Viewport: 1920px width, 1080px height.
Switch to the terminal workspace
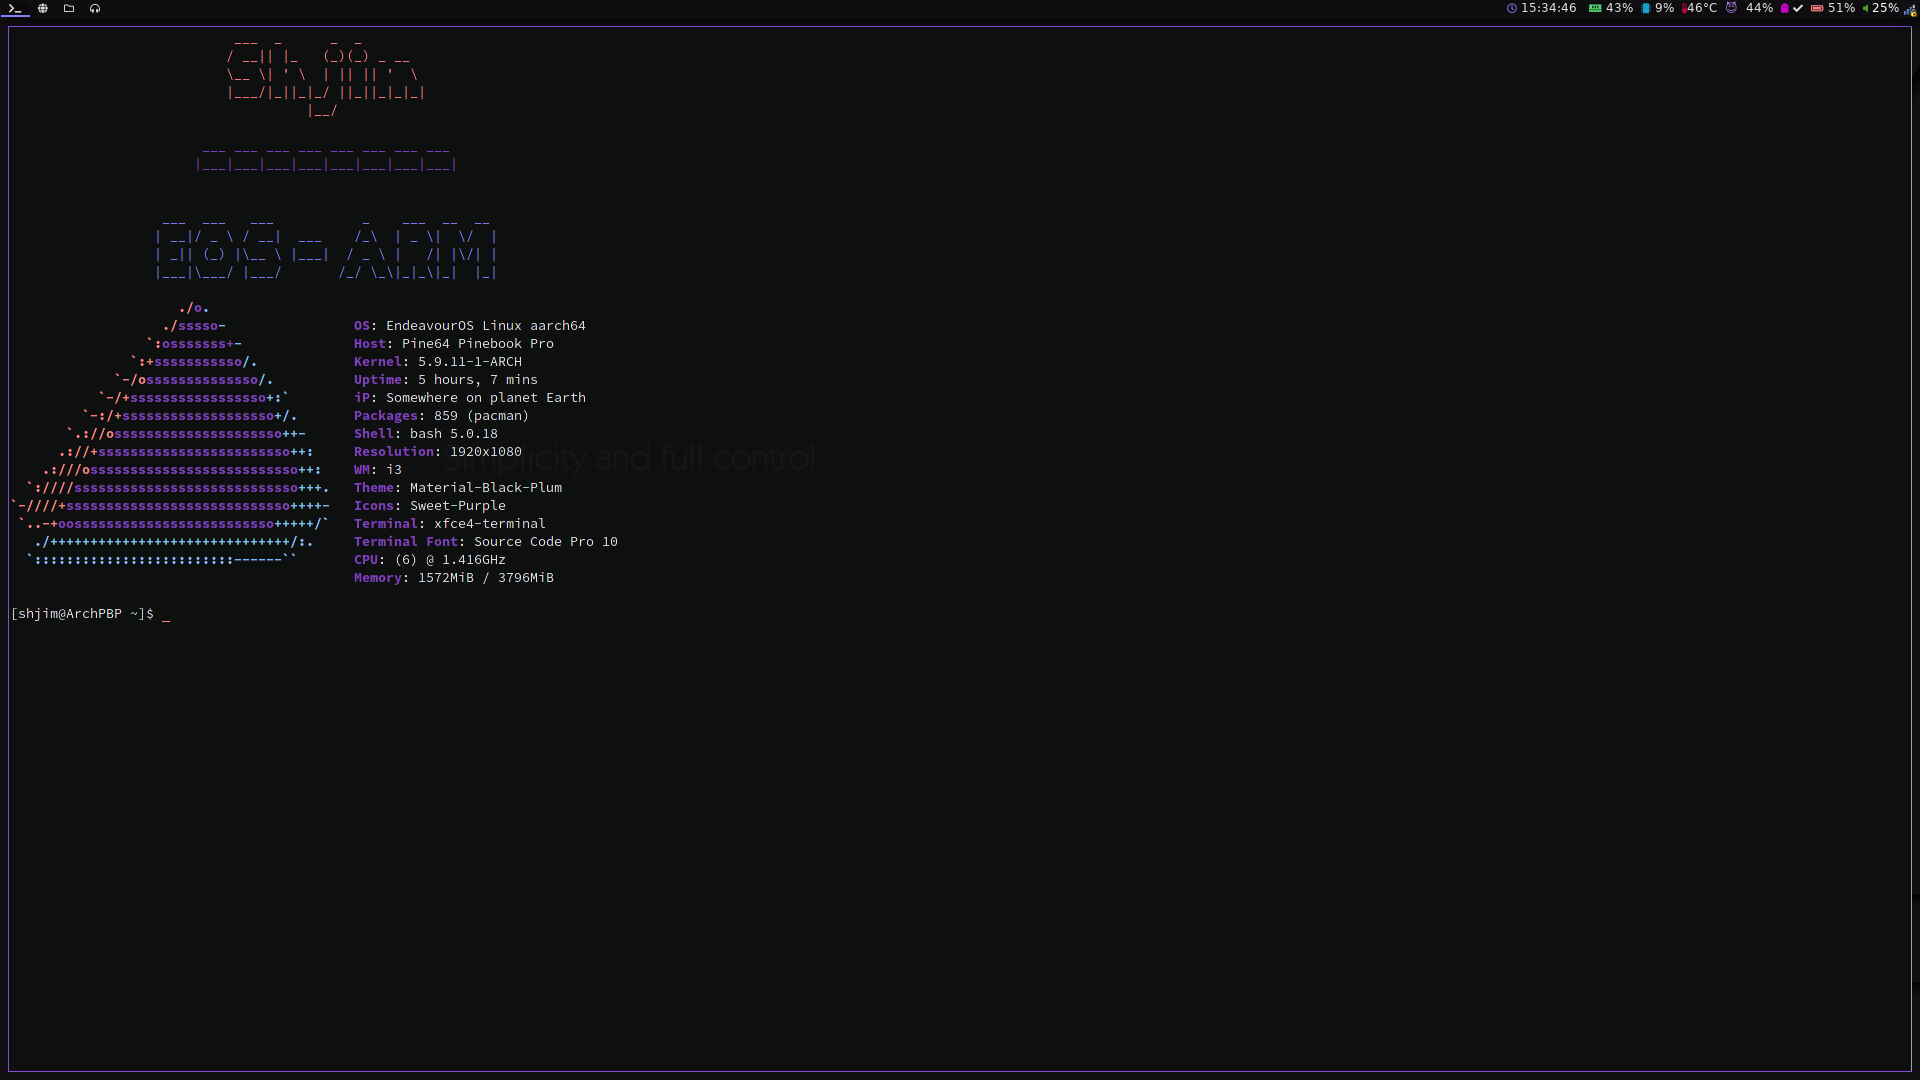(15, 8)
